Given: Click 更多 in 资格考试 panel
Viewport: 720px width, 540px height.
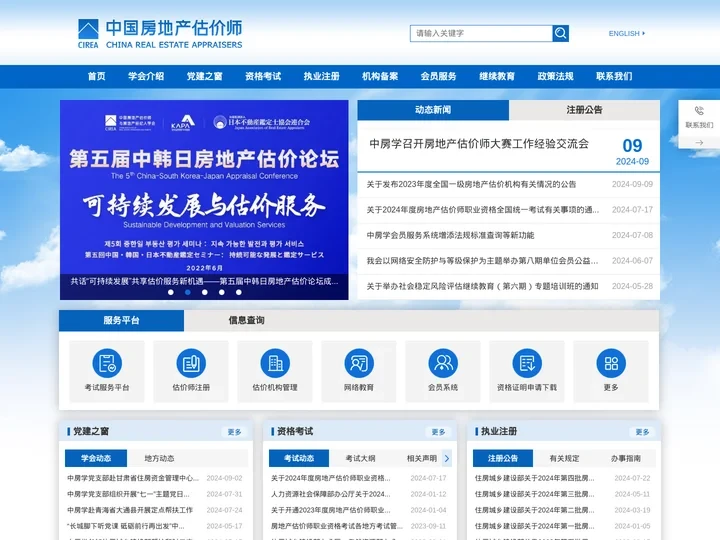Looking at the screenshot, I should coord(438,432).
